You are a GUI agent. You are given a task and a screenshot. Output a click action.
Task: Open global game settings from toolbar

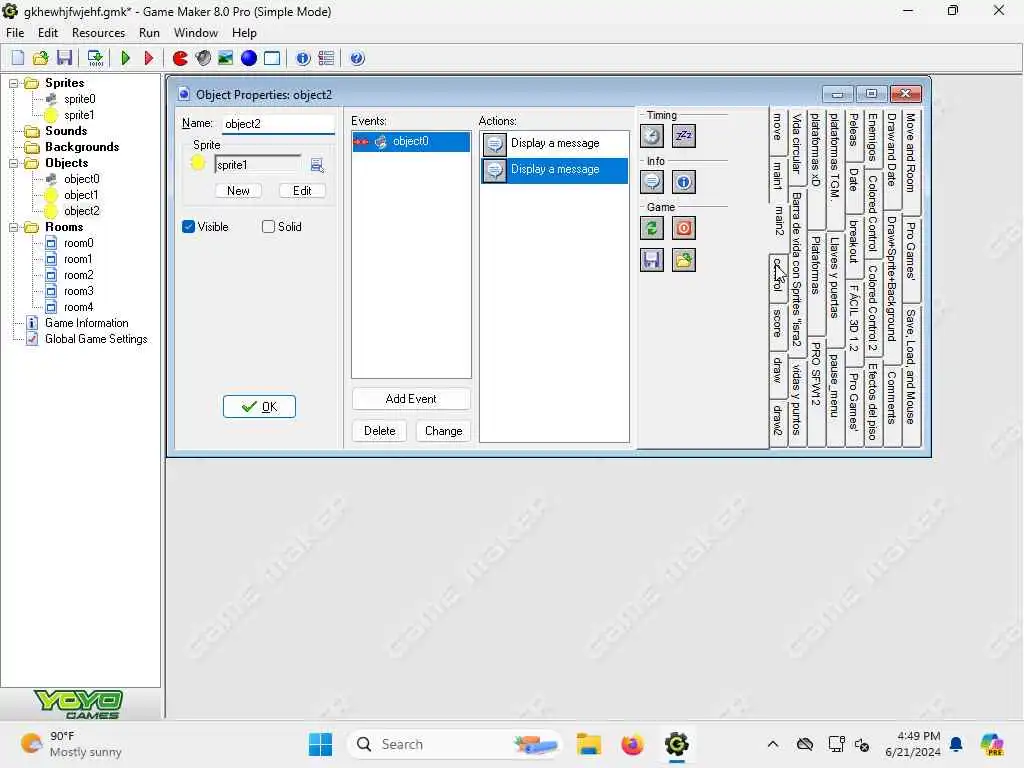point(326,58)
